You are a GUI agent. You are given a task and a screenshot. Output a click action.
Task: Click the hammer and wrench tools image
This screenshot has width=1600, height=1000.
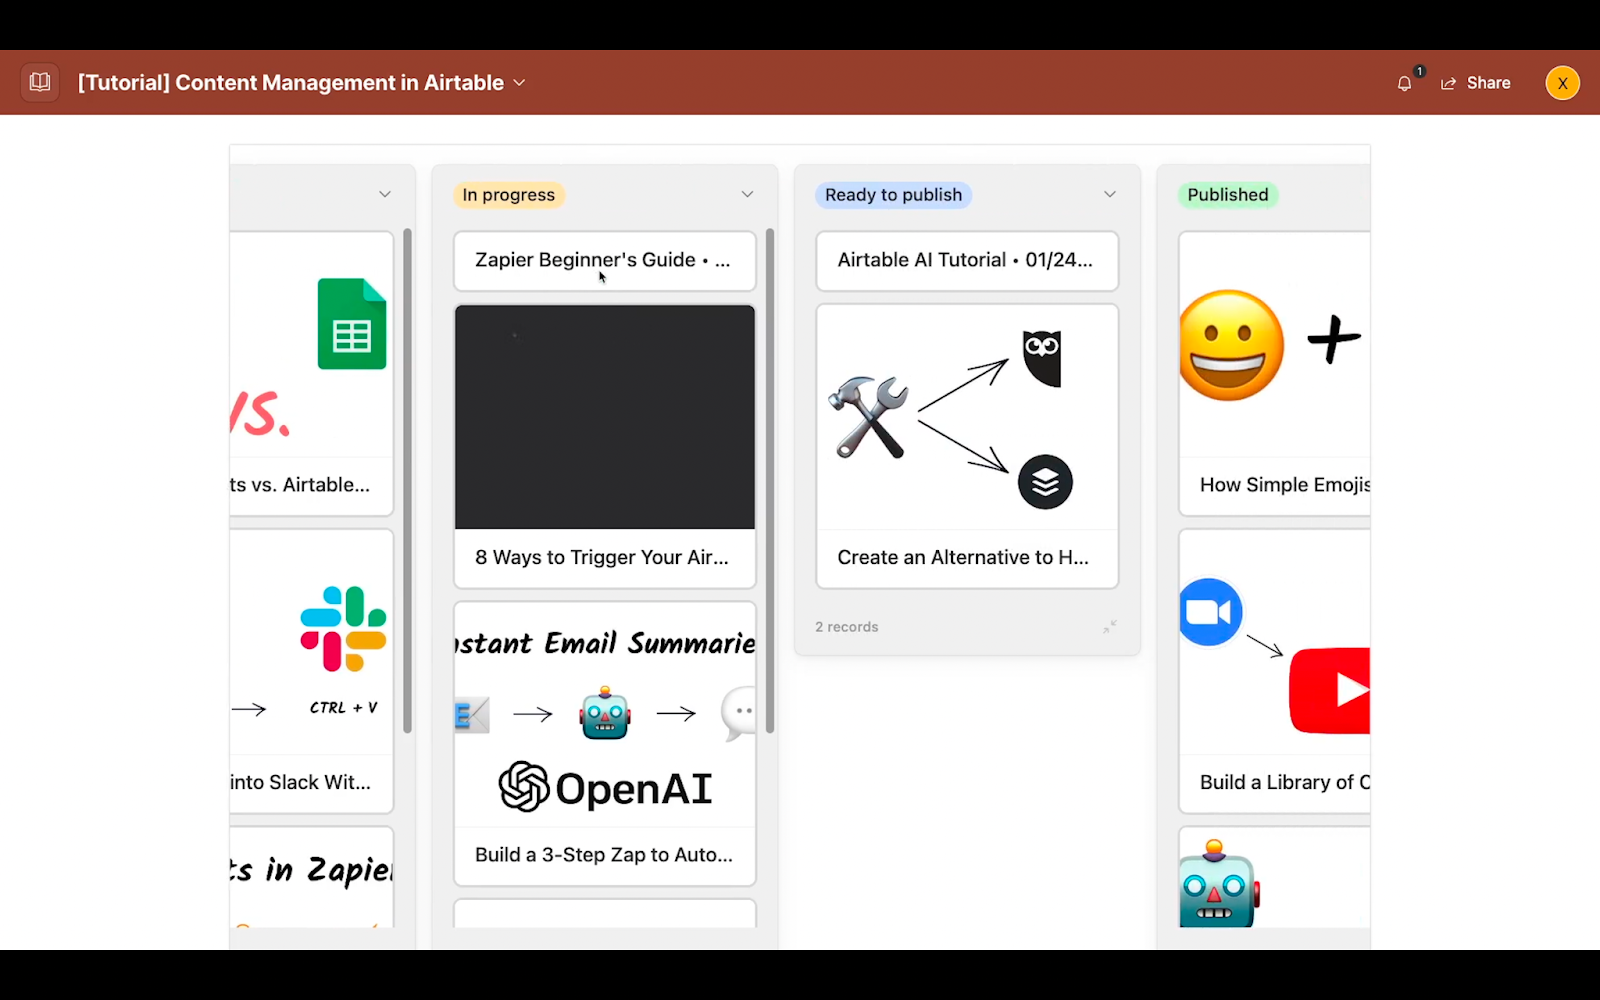(868, 417)
